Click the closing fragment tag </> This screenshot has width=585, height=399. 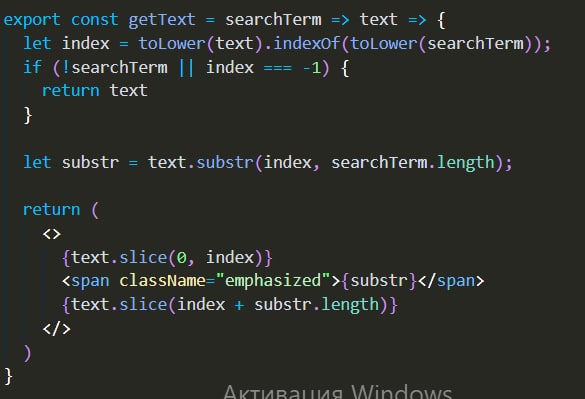(x=56, y=329)
